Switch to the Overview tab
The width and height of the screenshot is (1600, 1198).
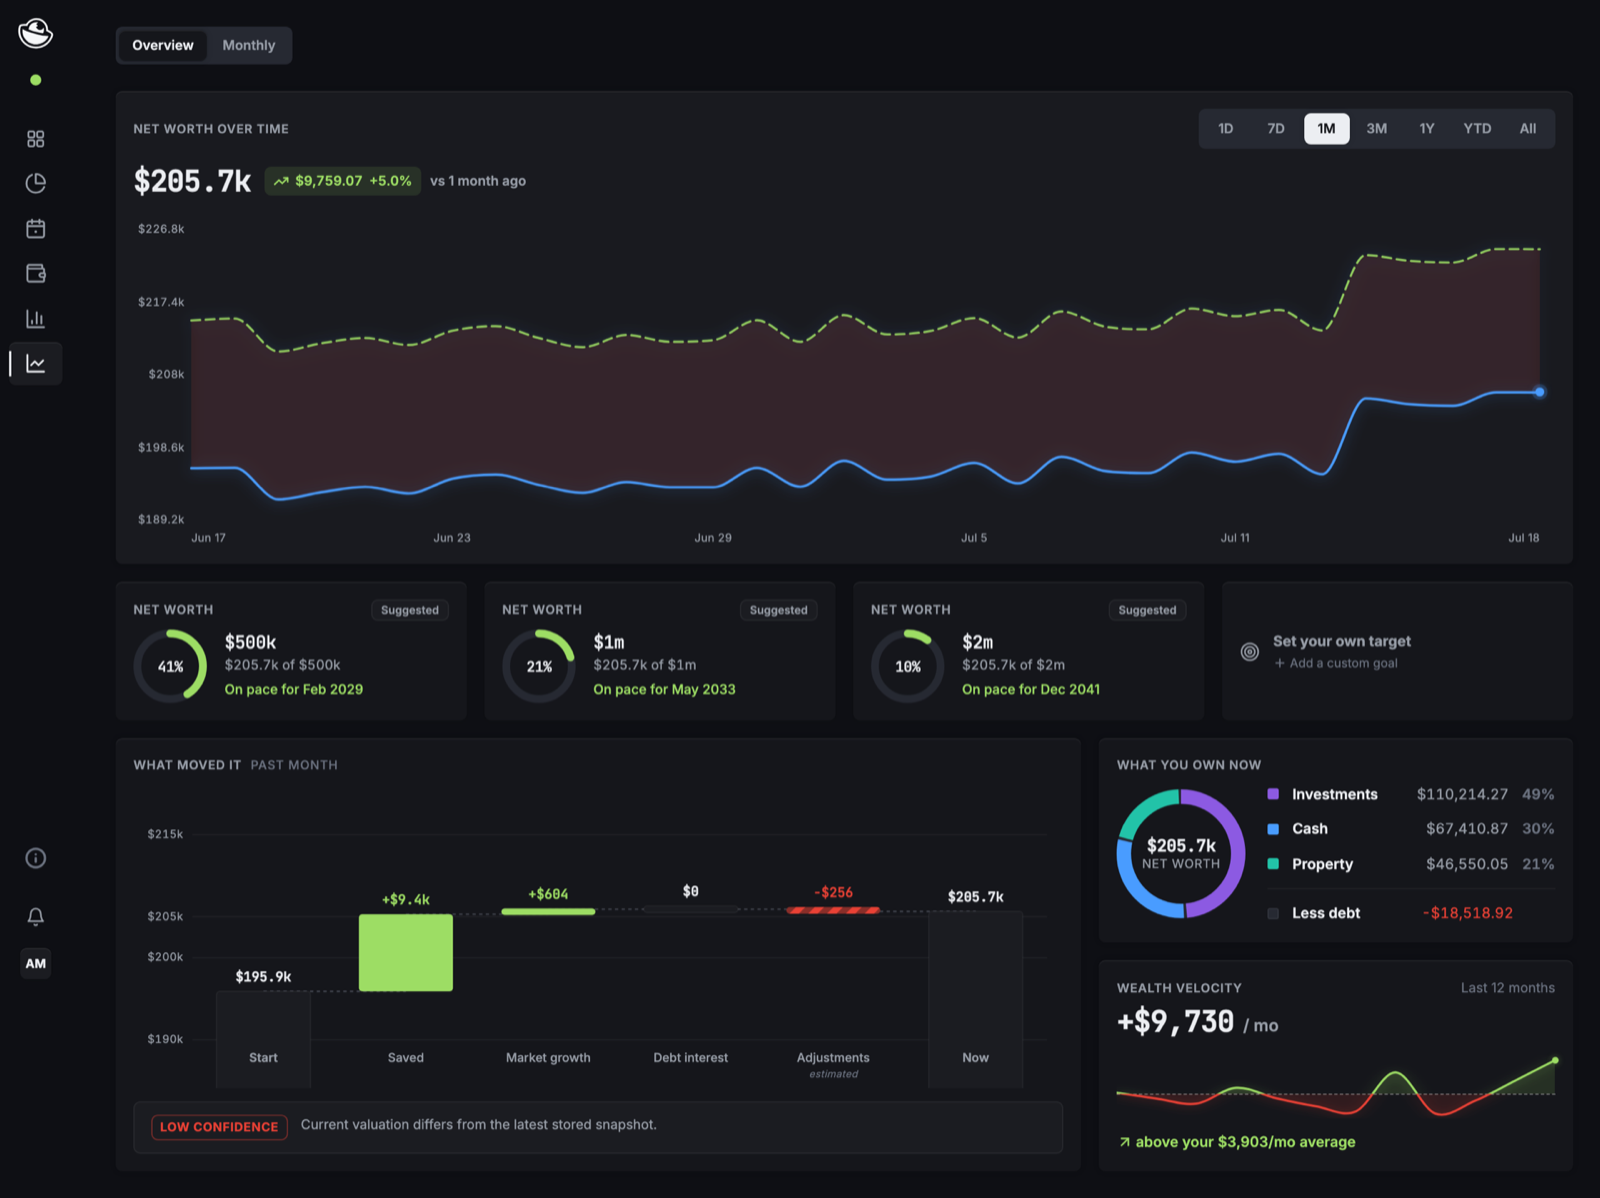point(163,45)
